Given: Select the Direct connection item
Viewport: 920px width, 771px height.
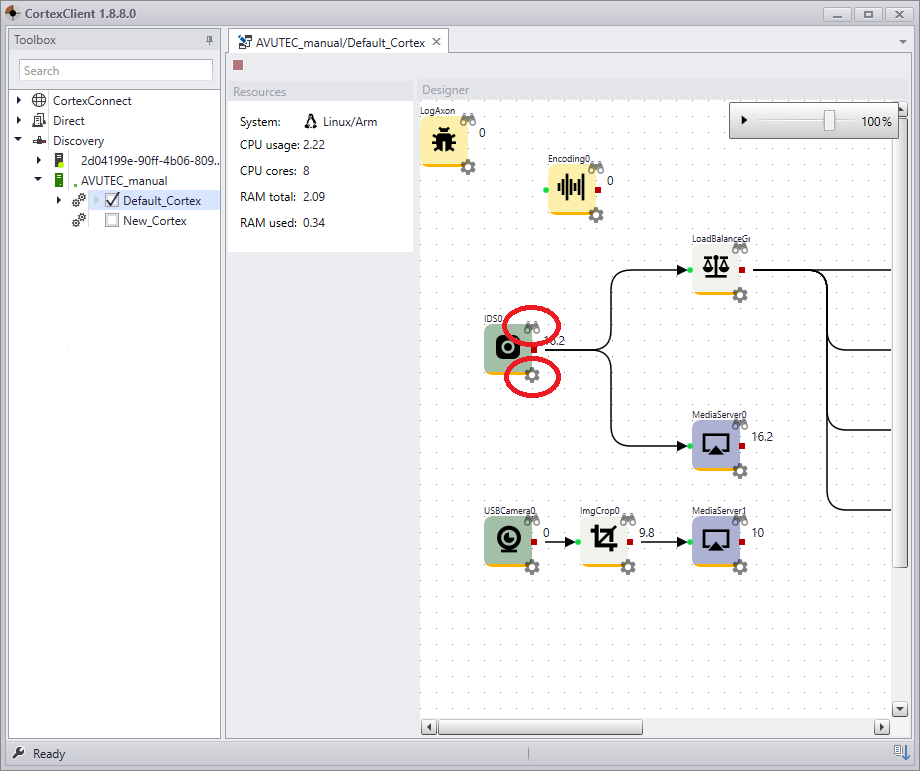Looking at the screenshot, I should point(69,120).
